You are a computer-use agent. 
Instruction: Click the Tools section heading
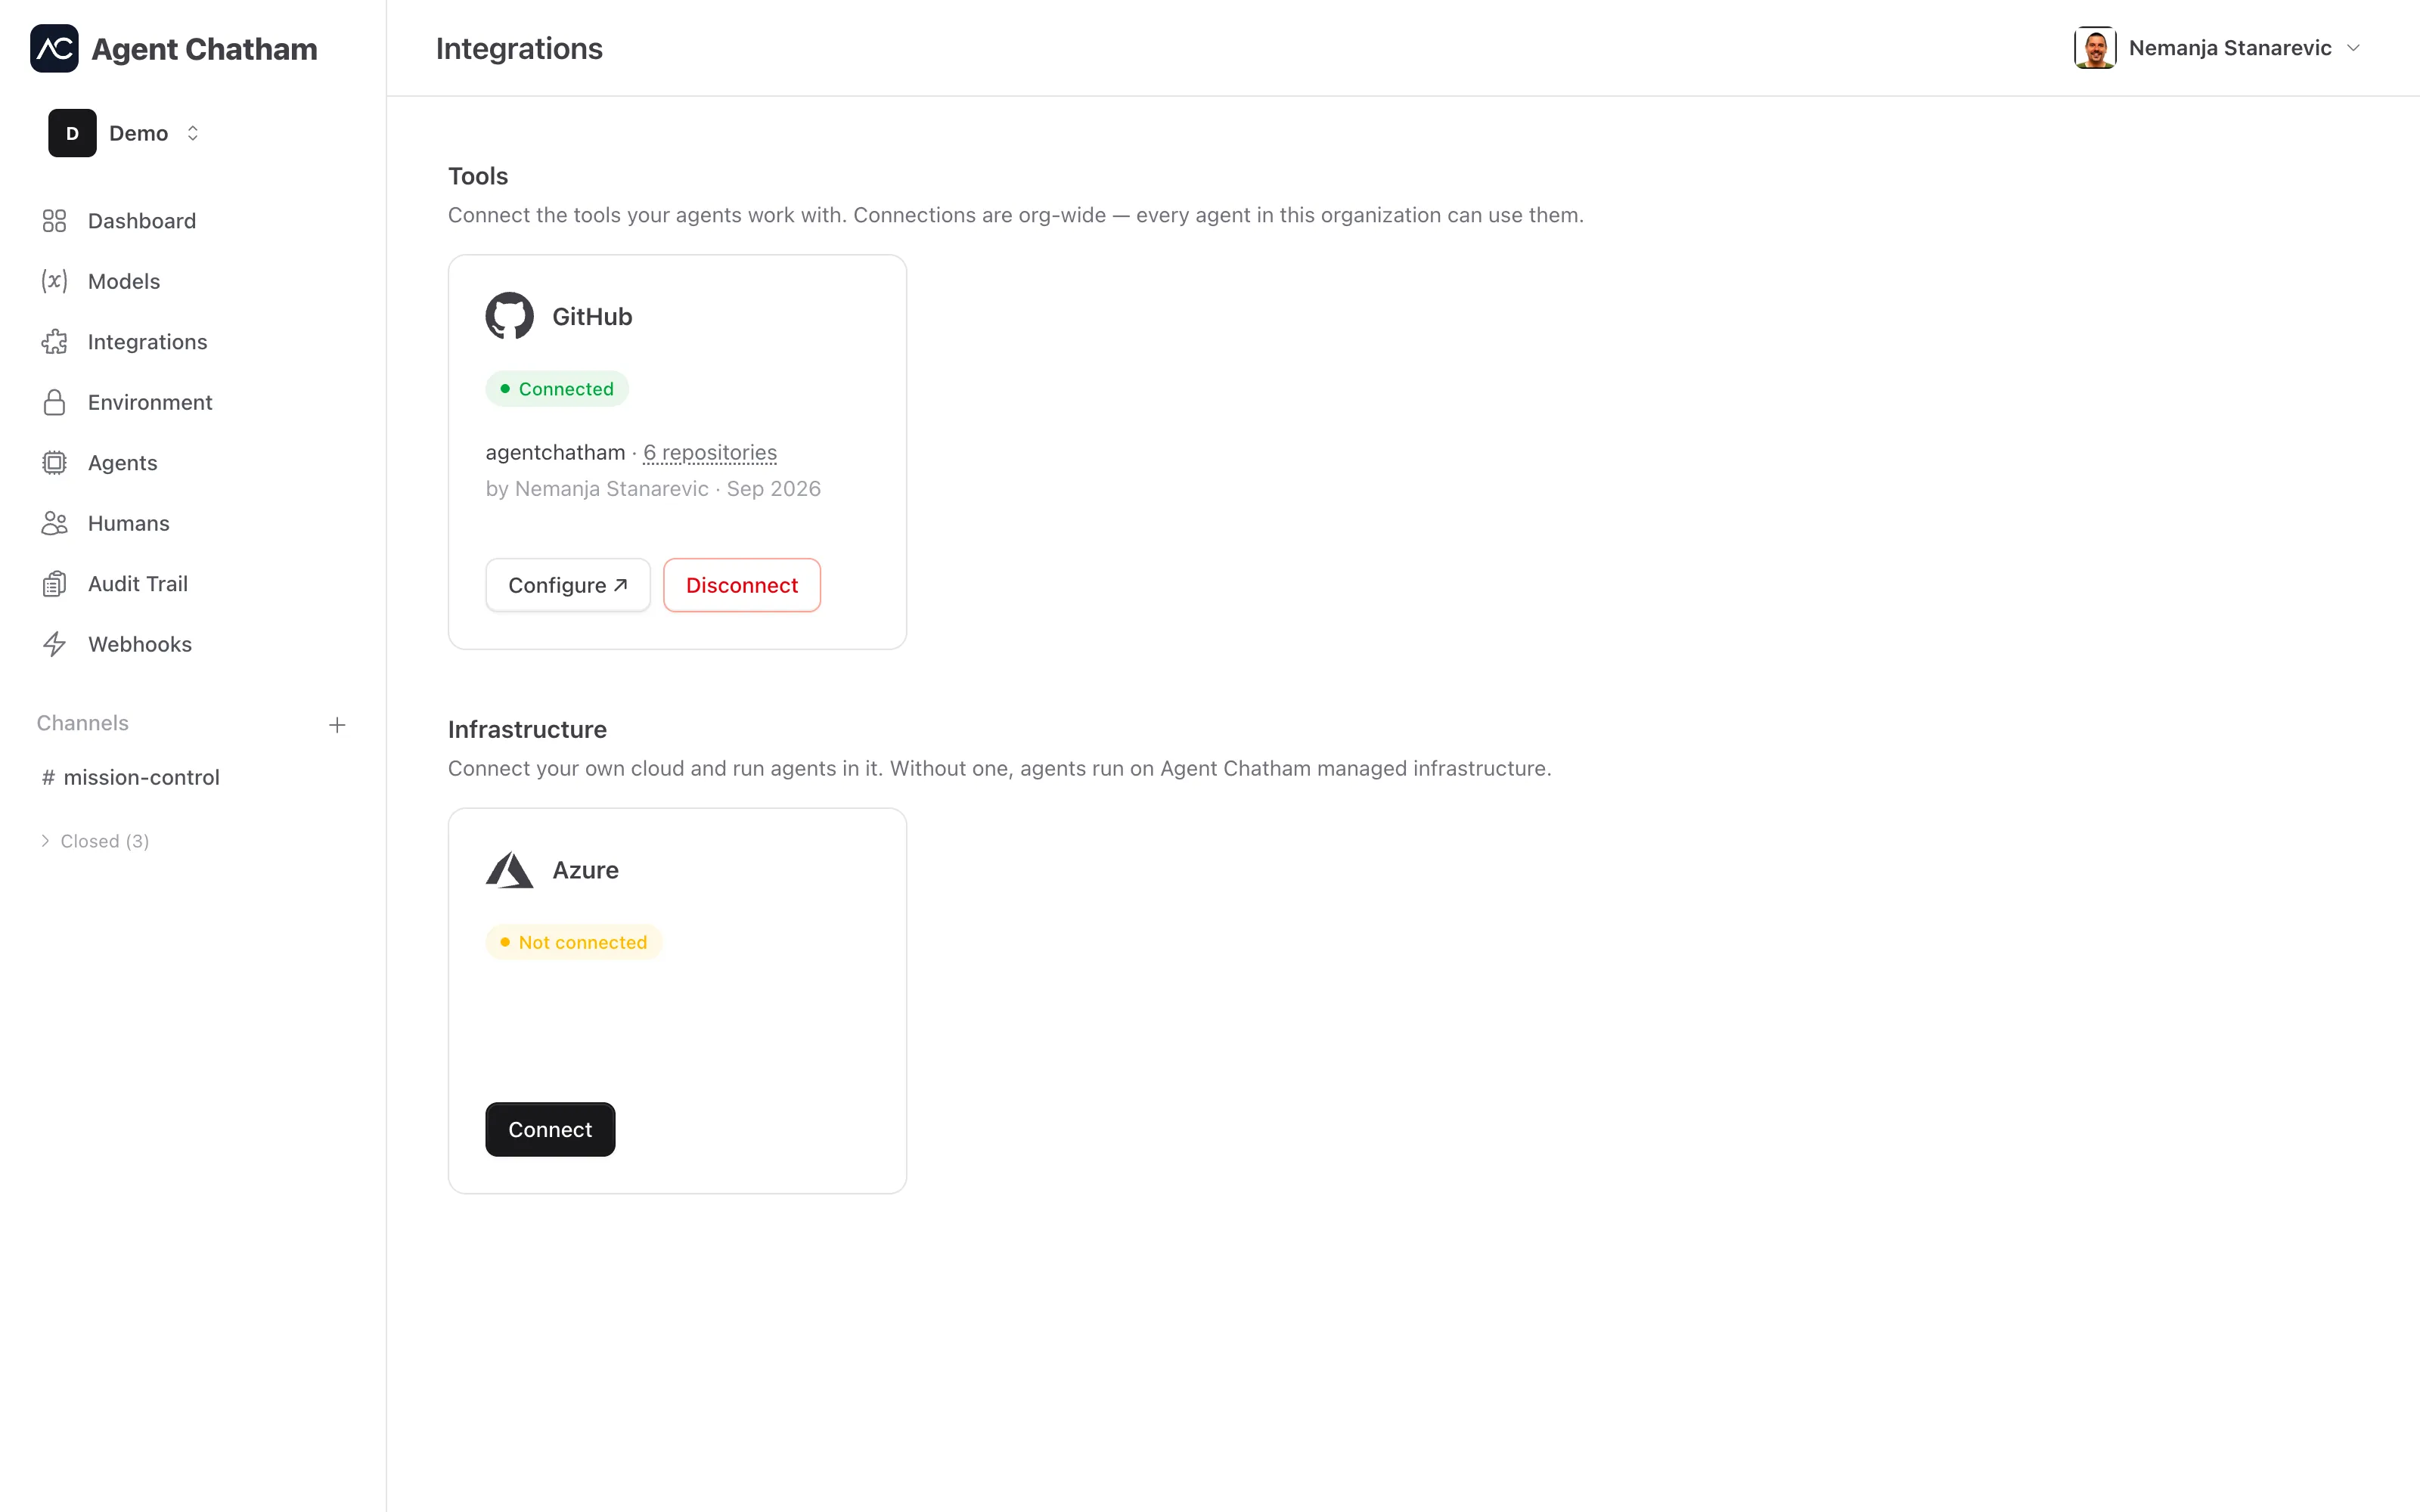click(x=478, y=176)
